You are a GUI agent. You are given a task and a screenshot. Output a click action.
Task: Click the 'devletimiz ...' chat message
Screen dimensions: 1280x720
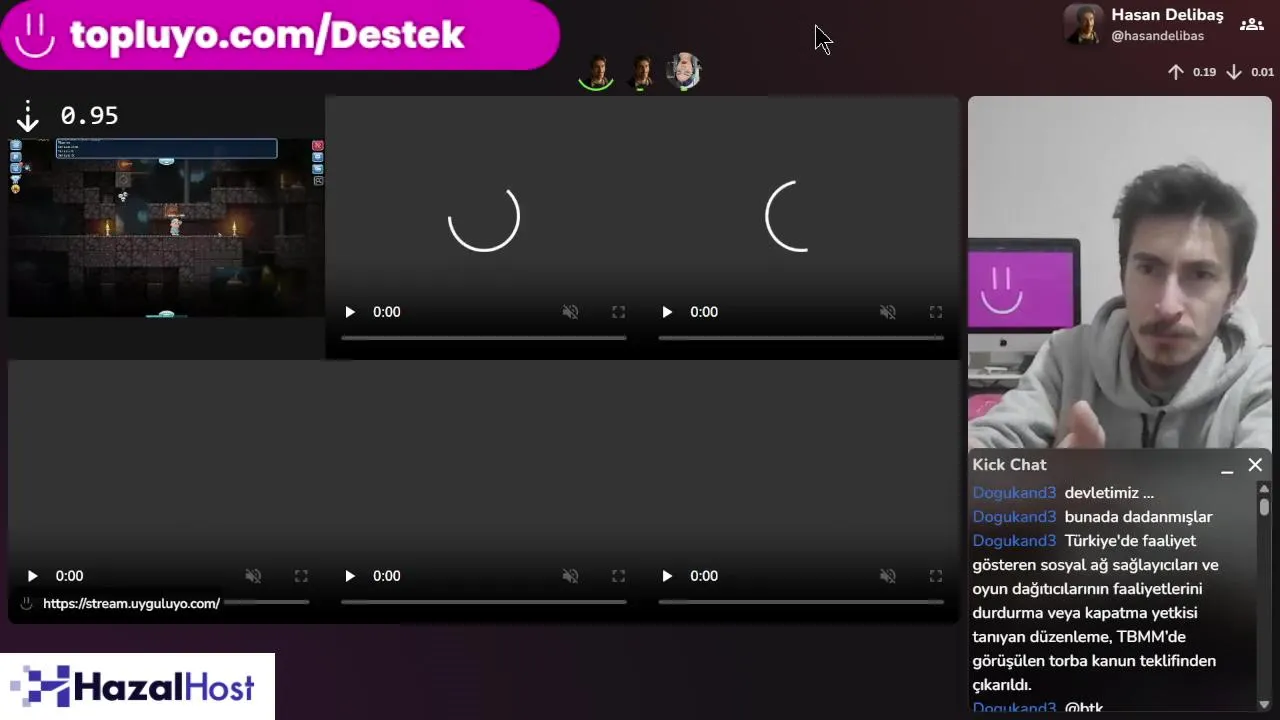click(x=1109, y=493)
